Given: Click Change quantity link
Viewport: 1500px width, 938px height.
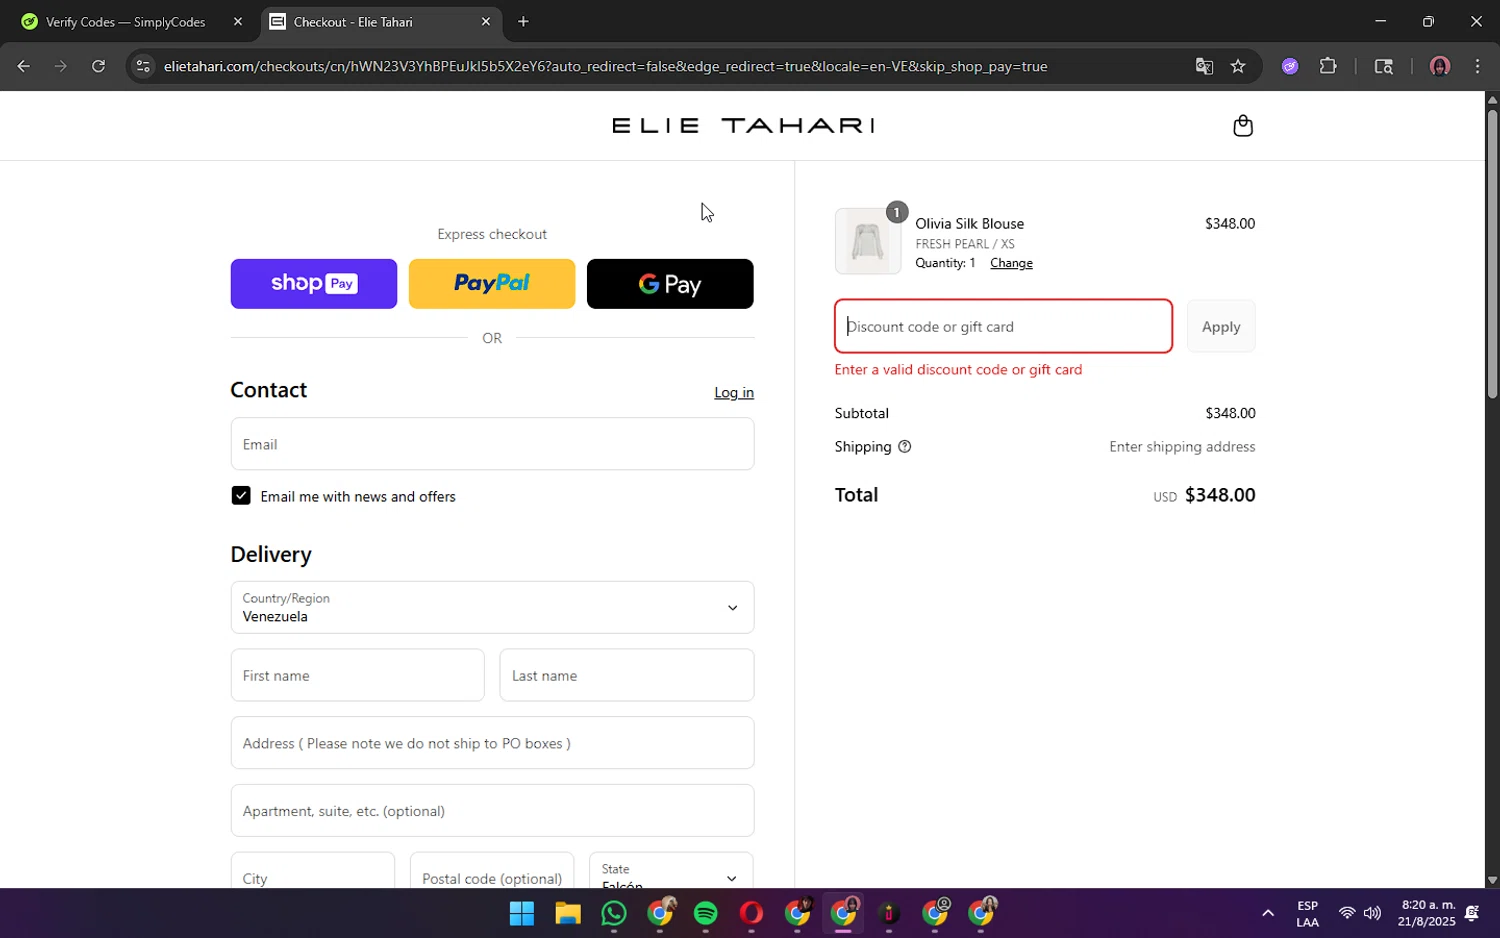Looking at the screenshot, I should pos(1011,263).
